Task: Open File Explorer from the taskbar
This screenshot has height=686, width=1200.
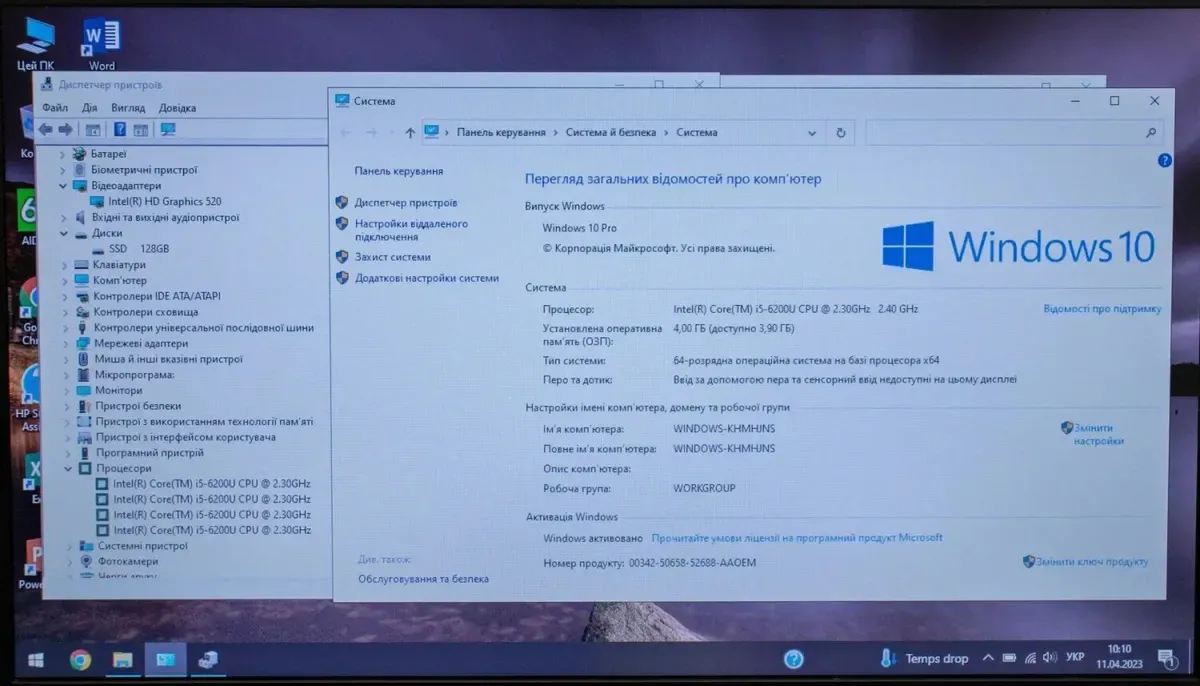Action: [122, 659]
